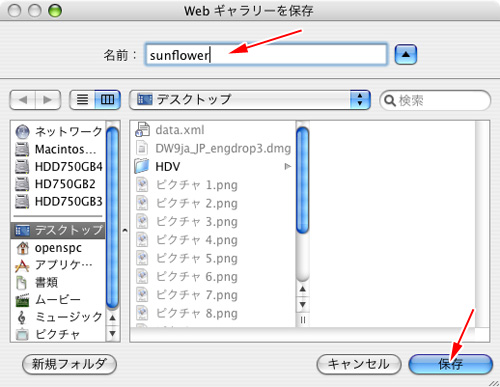Select デスクトップ in the sidebar
500x387 pixels.
[x=58, y=230]
